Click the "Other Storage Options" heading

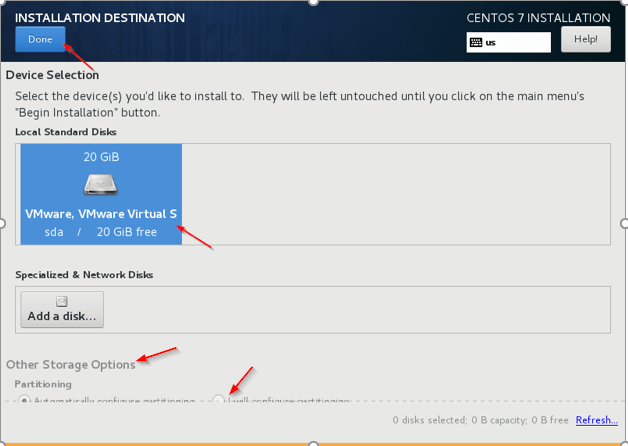pos(71,365)
